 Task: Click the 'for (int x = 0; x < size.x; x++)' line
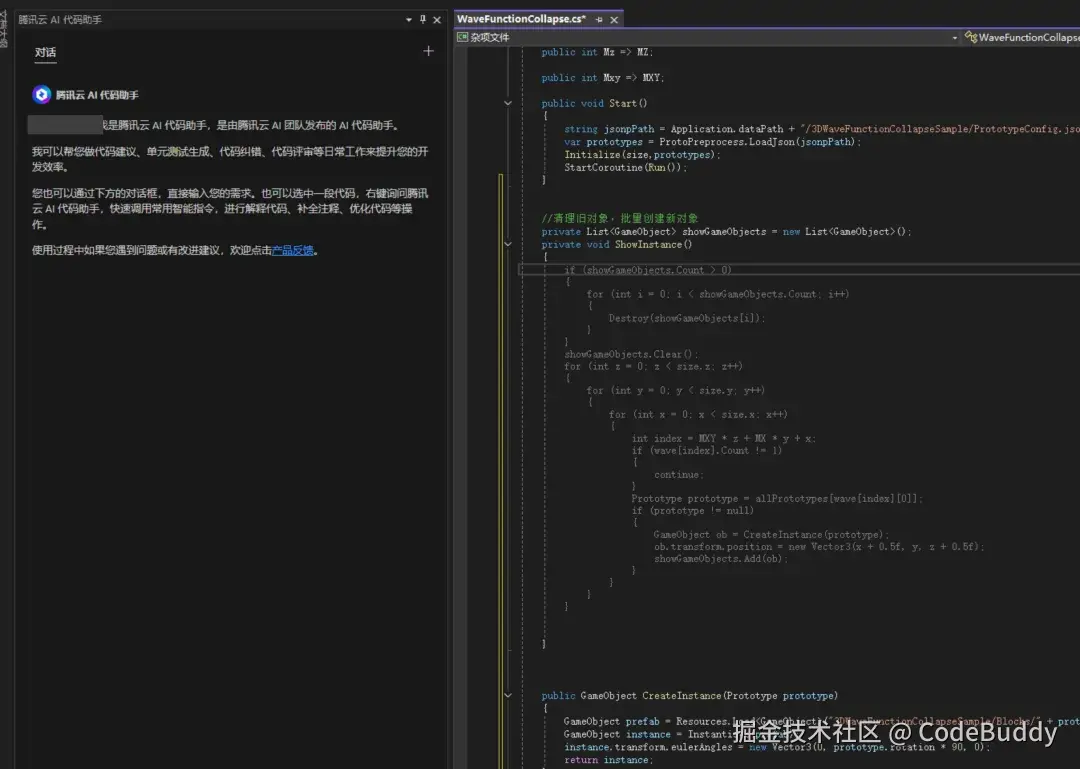(698, 415)
